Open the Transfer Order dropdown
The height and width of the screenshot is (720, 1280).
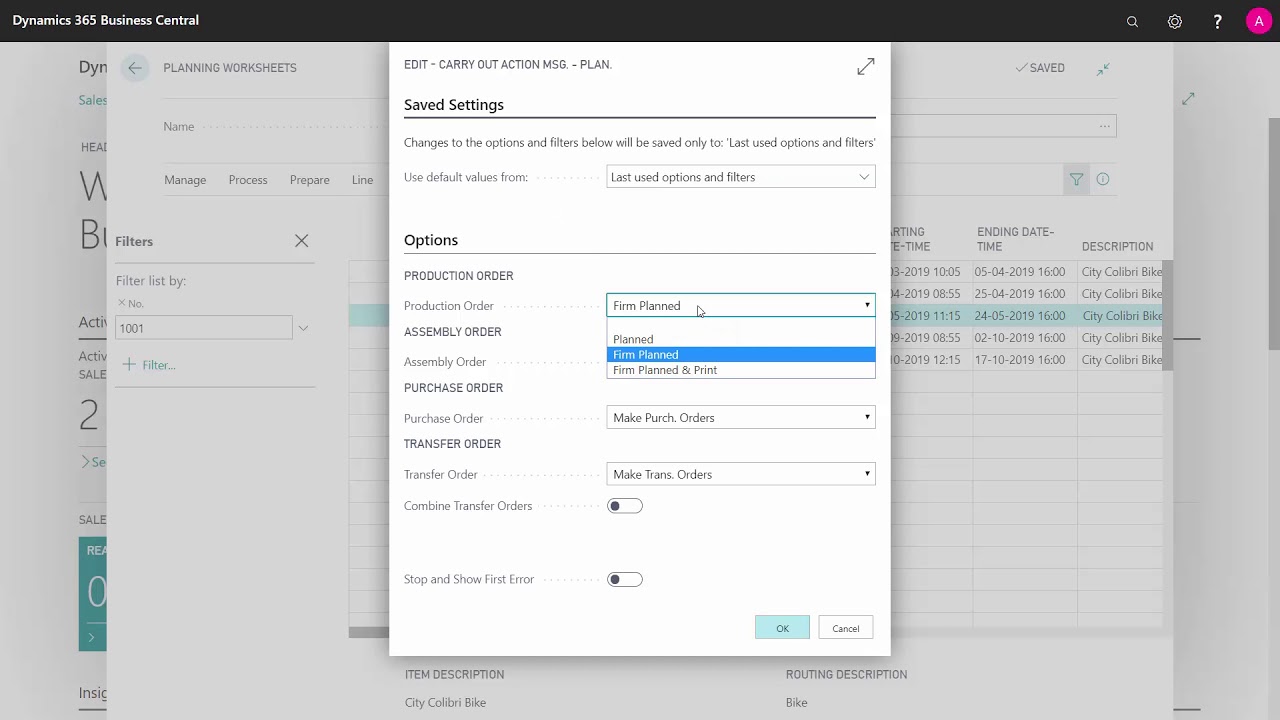(740, 474)
